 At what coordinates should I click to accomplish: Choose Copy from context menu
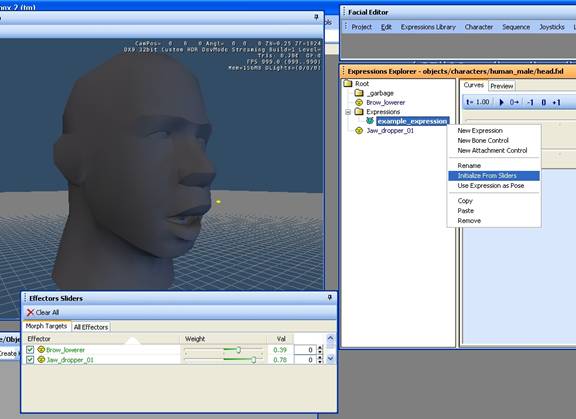[x=494, y=201]
